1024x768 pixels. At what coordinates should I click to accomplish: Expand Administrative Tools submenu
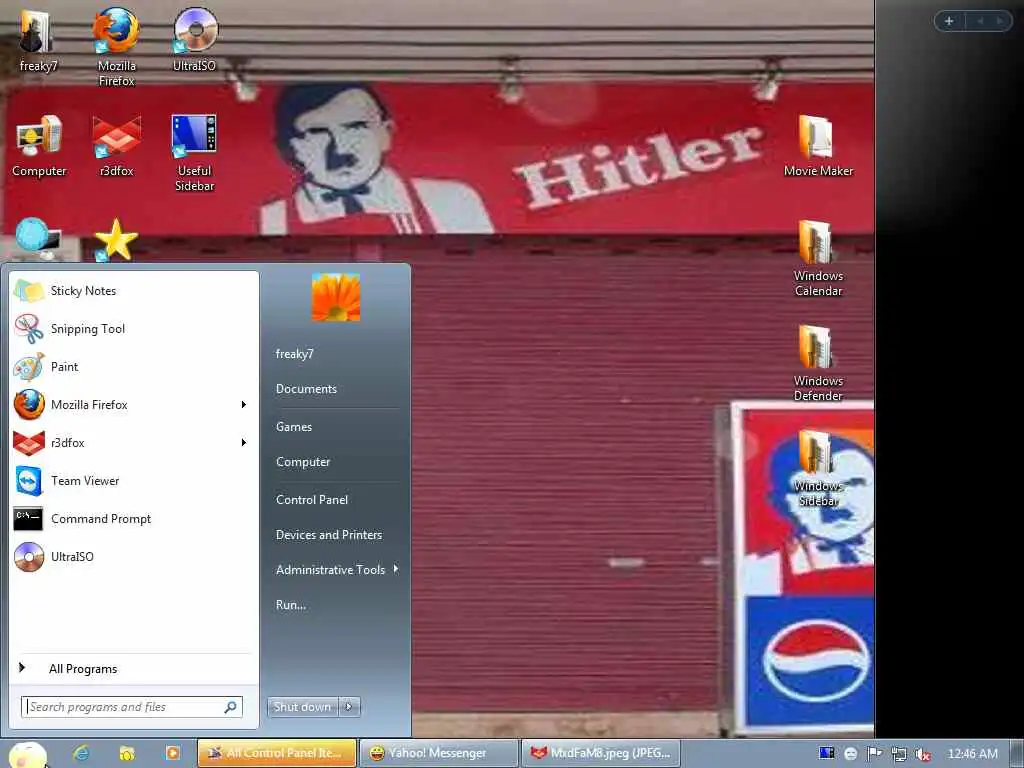(337, 569)
